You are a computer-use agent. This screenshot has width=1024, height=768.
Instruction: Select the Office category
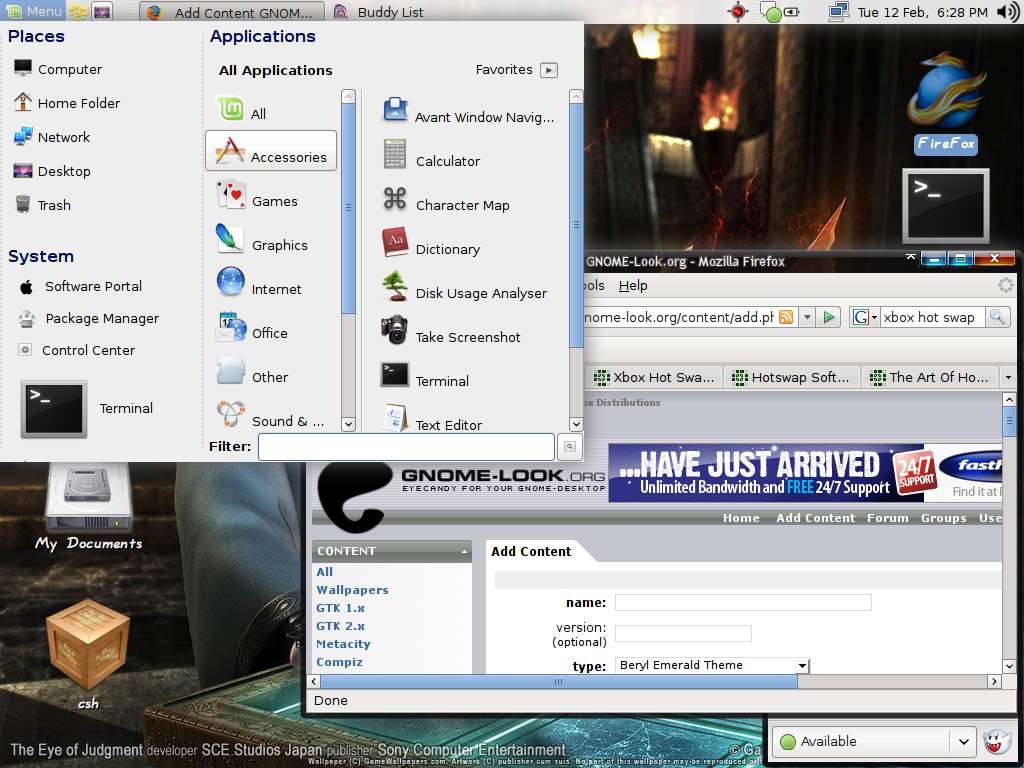tap(252, 328)
